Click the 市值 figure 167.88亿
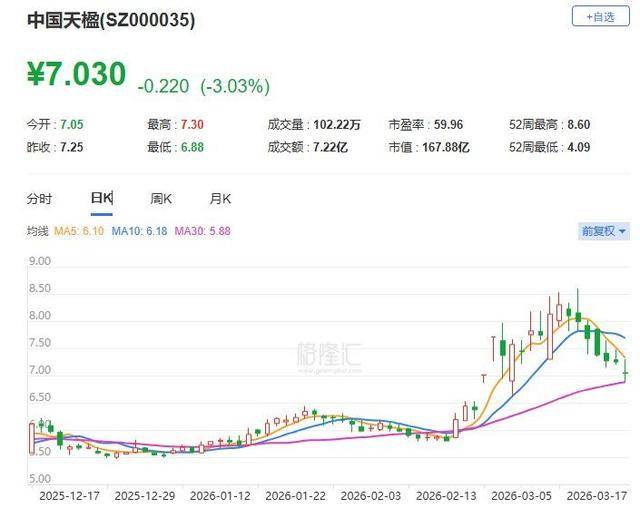The image size is (640, 508). point(443,146)
